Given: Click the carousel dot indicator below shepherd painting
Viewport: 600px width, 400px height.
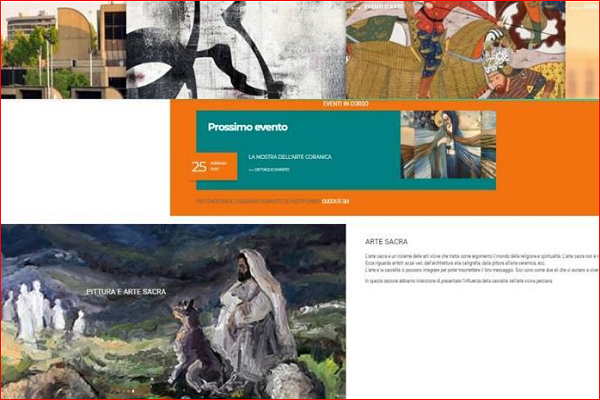Looking at the screenshot, I should click(133, 391).
